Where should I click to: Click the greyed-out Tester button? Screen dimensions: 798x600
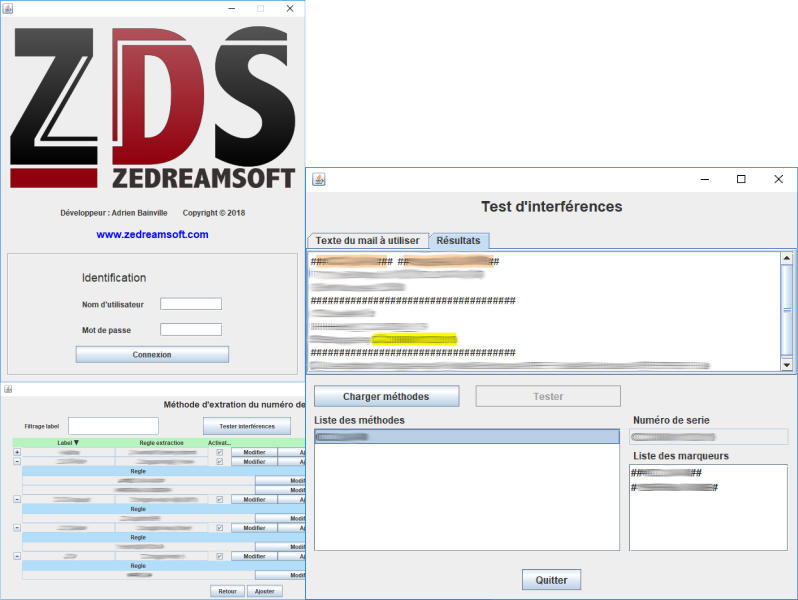coord(548,396)
